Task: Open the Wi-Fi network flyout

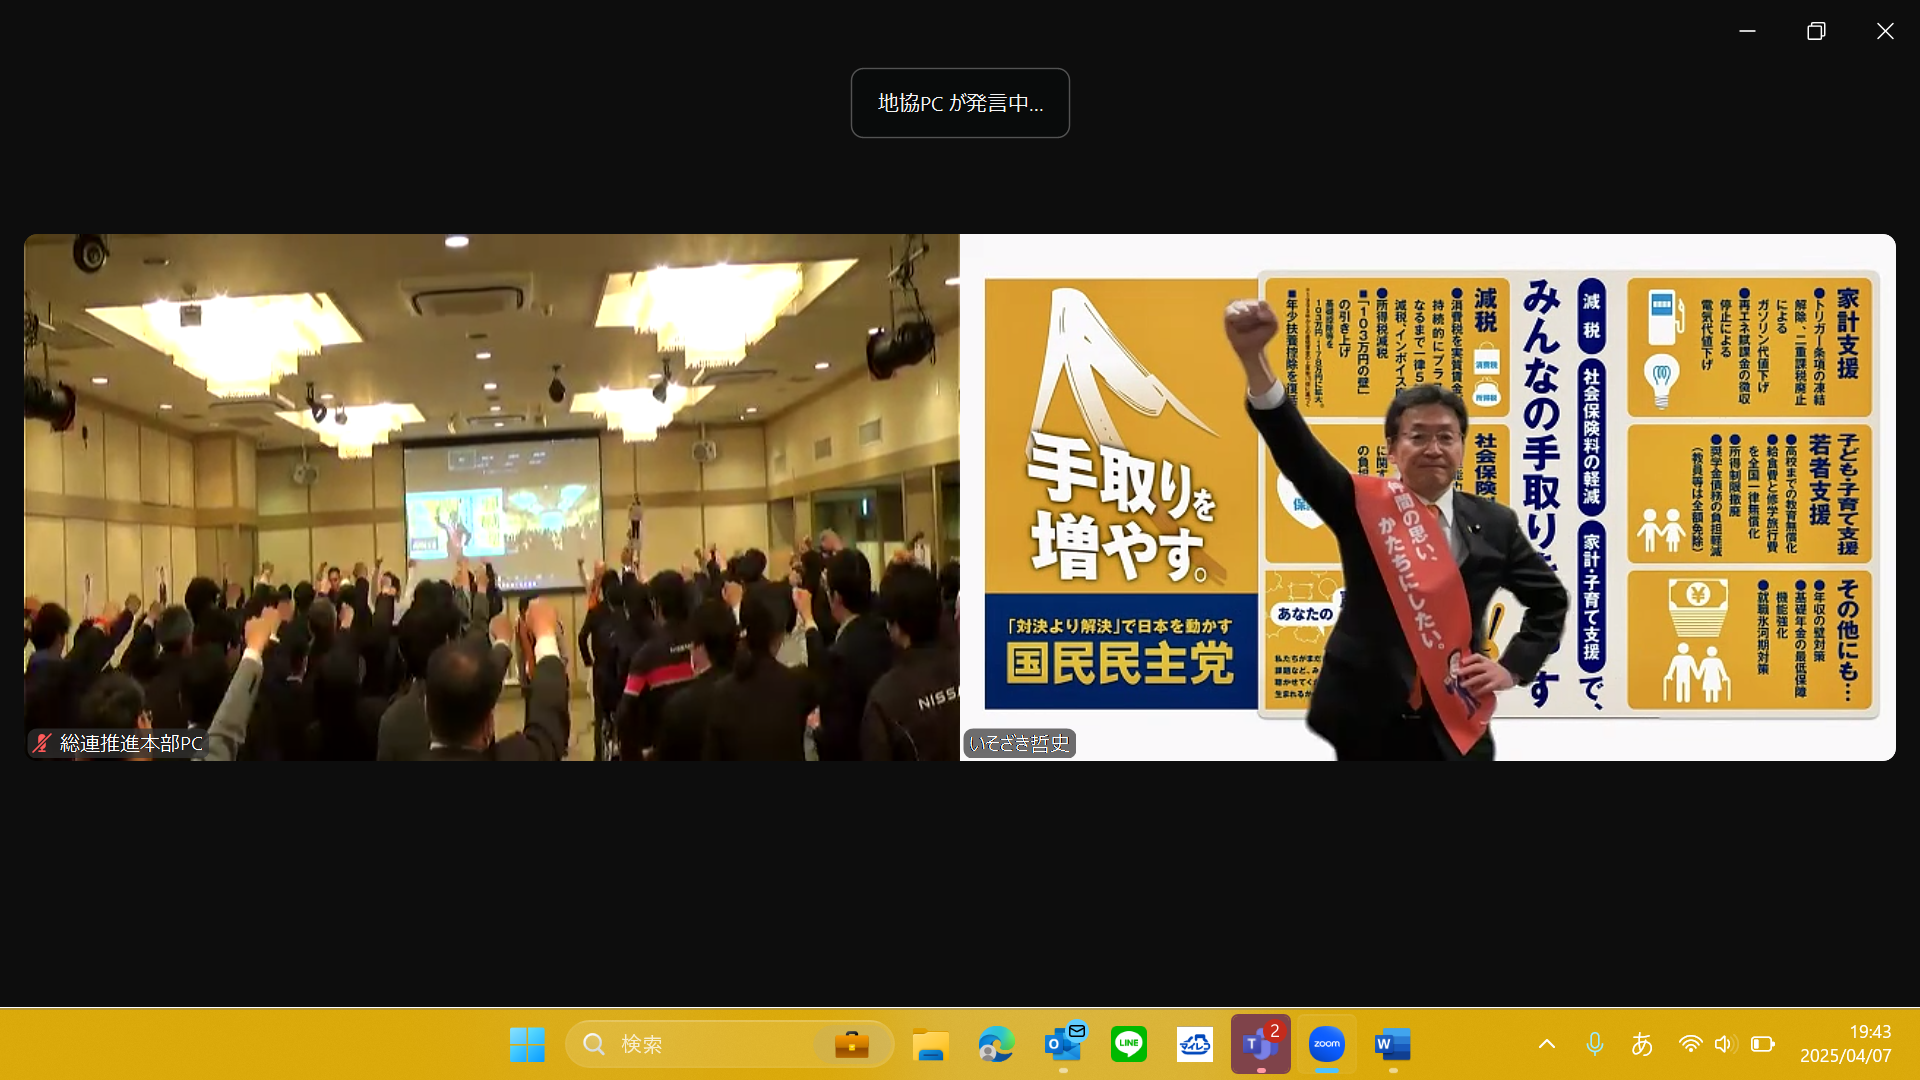Action: pyautogui.click(x=1690, y=1044)
